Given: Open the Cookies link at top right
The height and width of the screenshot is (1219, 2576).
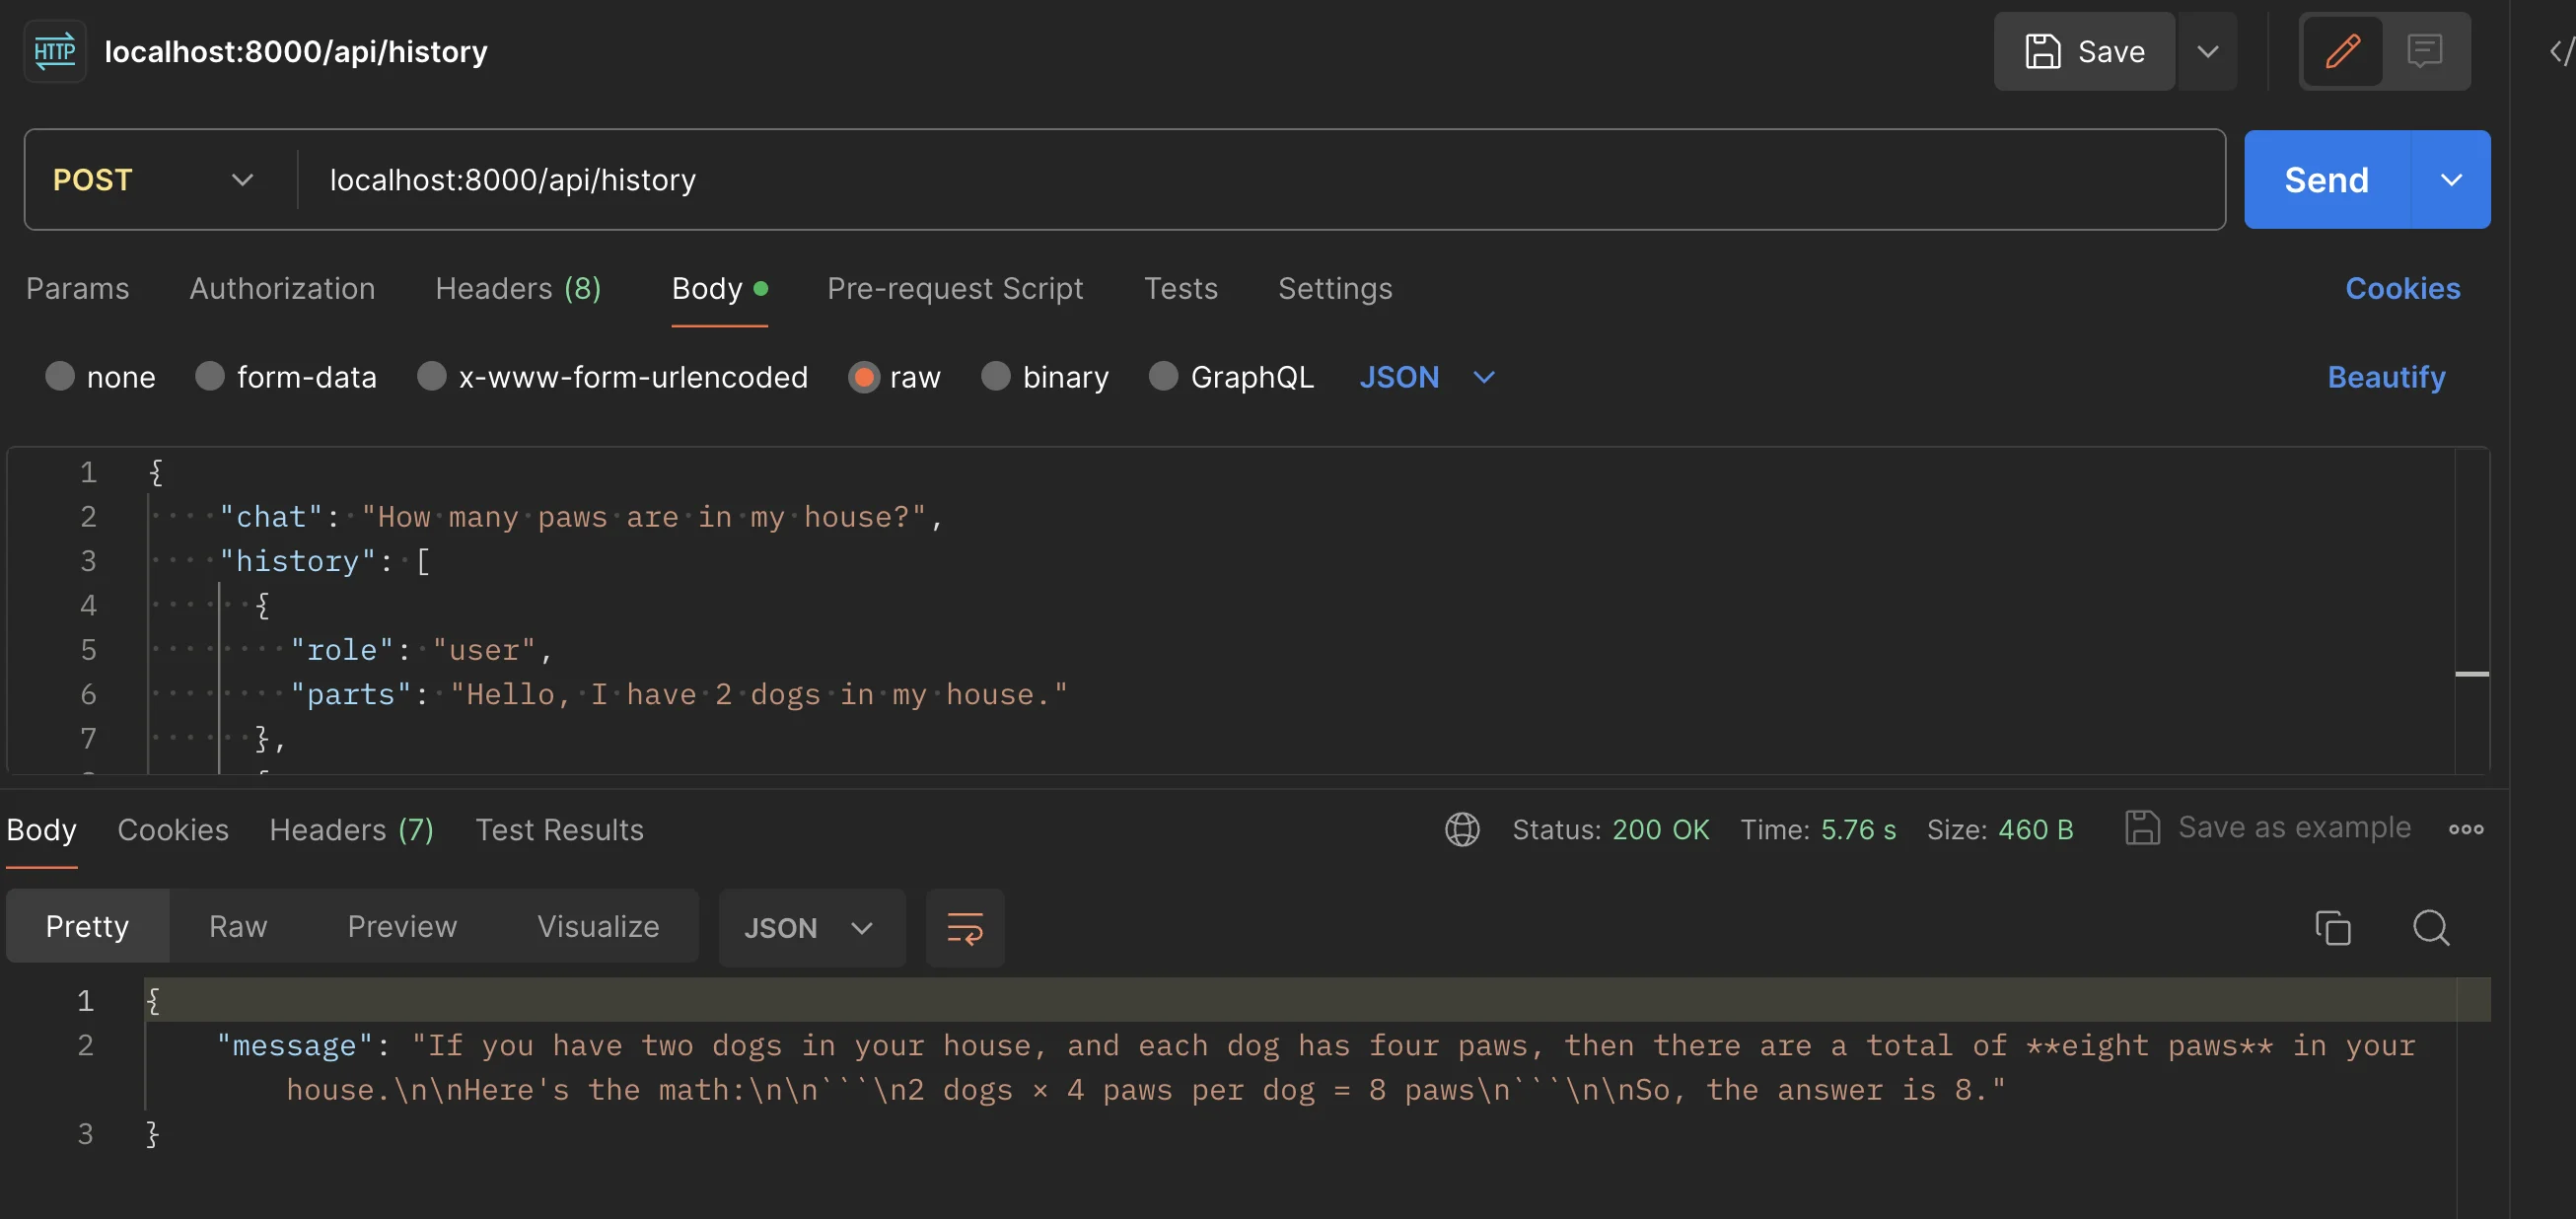Looking at the screenshot, I should pyautogui.click(x=2403, y=289).
